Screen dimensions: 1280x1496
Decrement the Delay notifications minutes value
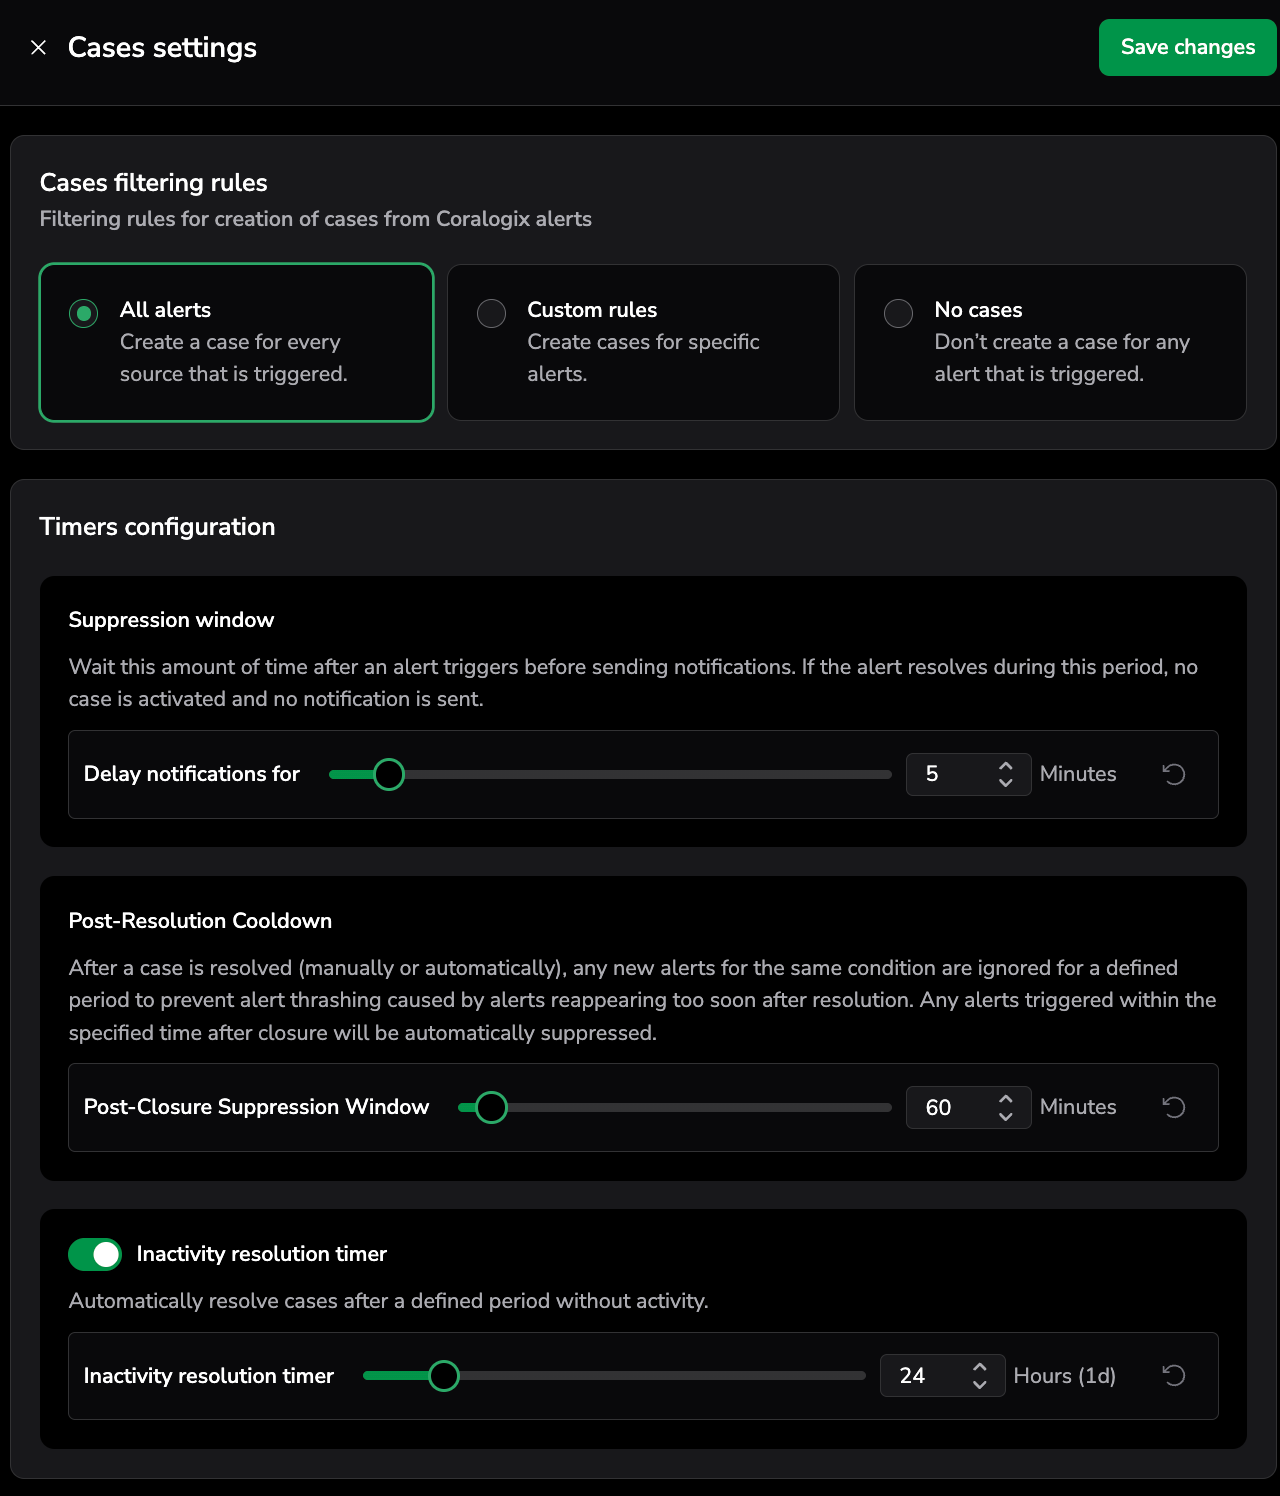(x=1006, y=783)
